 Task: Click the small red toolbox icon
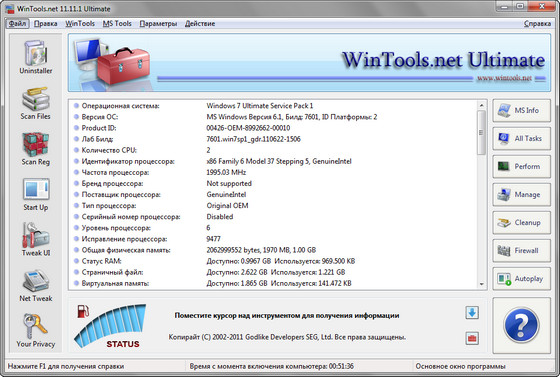point(472,338)
